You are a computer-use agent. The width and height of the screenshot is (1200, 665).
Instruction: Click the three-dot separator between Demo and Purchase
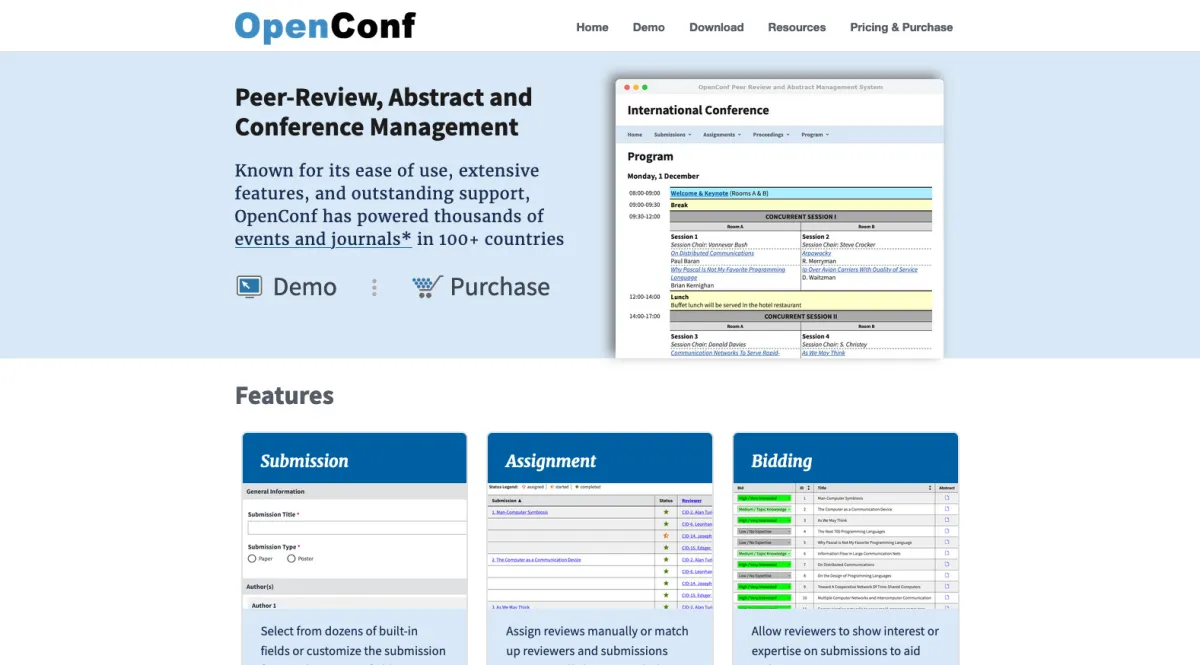point(375,287)
